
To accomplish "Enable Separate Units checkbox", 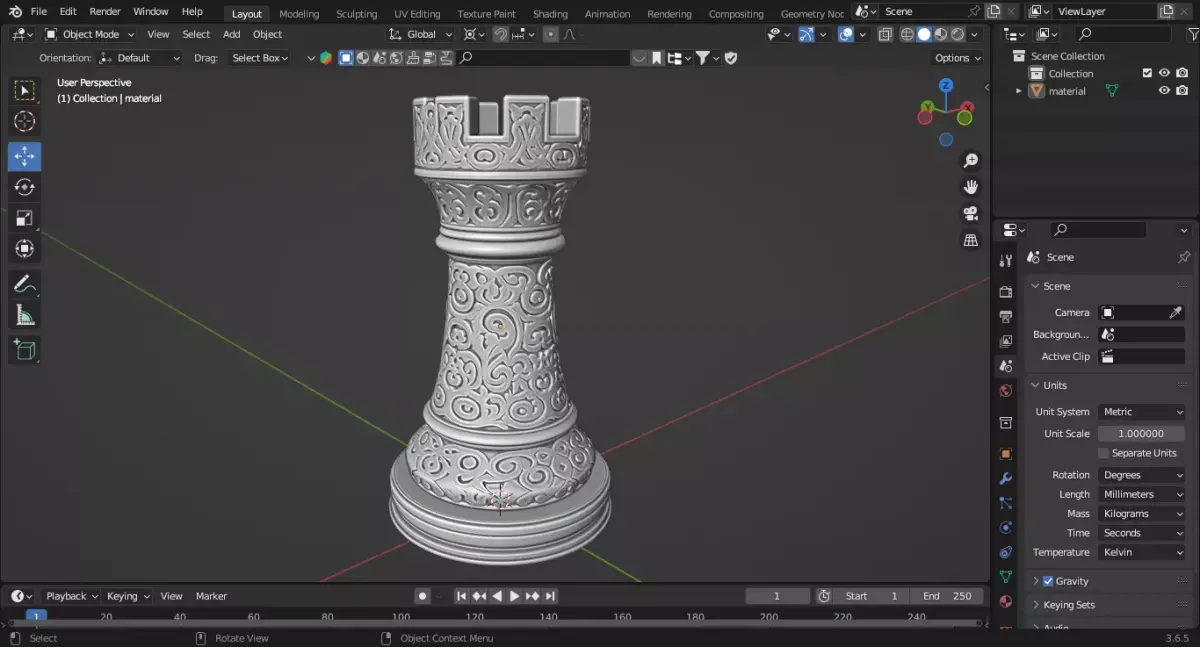I will pos(1104,453).
